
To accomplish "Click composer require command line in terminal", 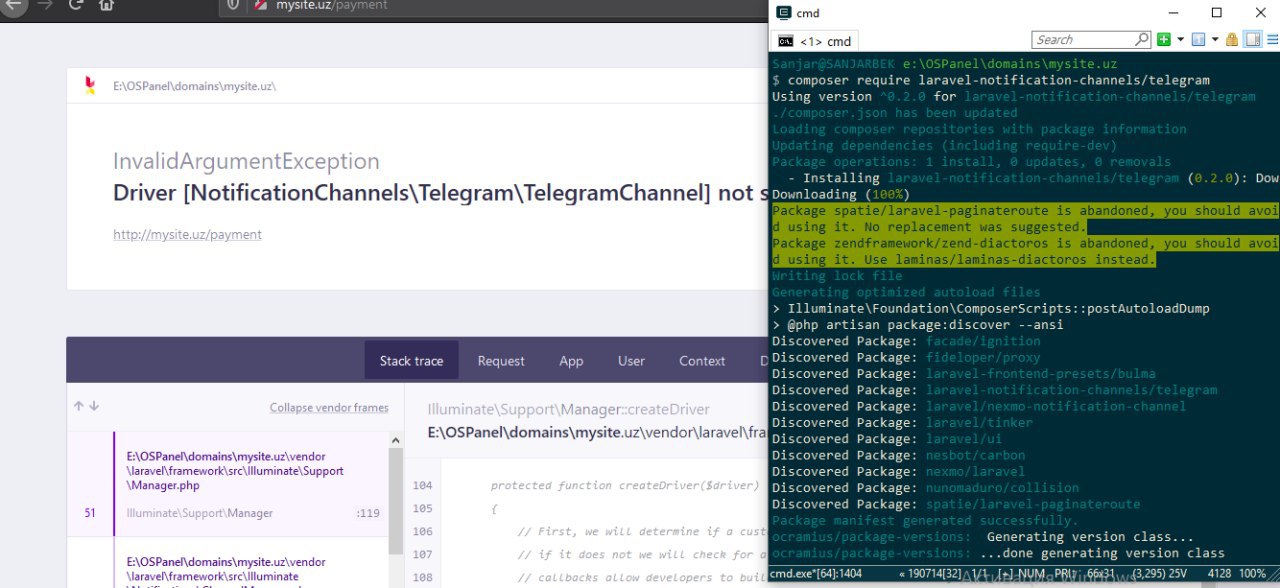I will (998, 80).
